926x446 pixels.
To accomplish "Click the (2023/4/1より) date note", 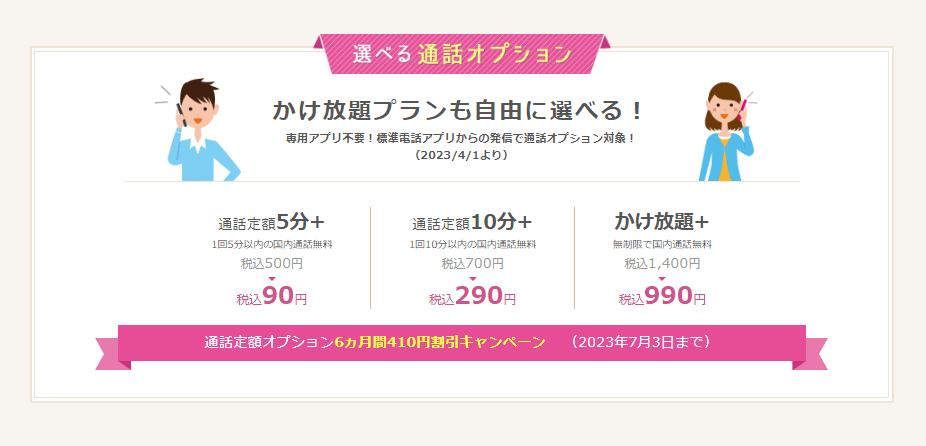I will 461,155.
